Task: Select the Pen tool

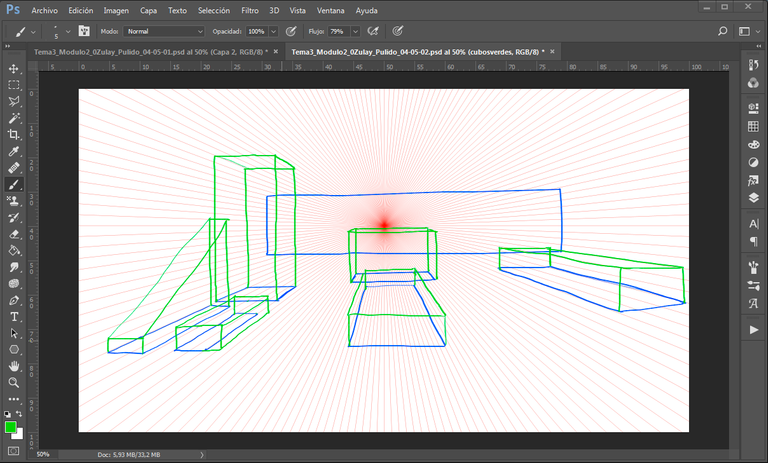Action: [x=14, y=300]
